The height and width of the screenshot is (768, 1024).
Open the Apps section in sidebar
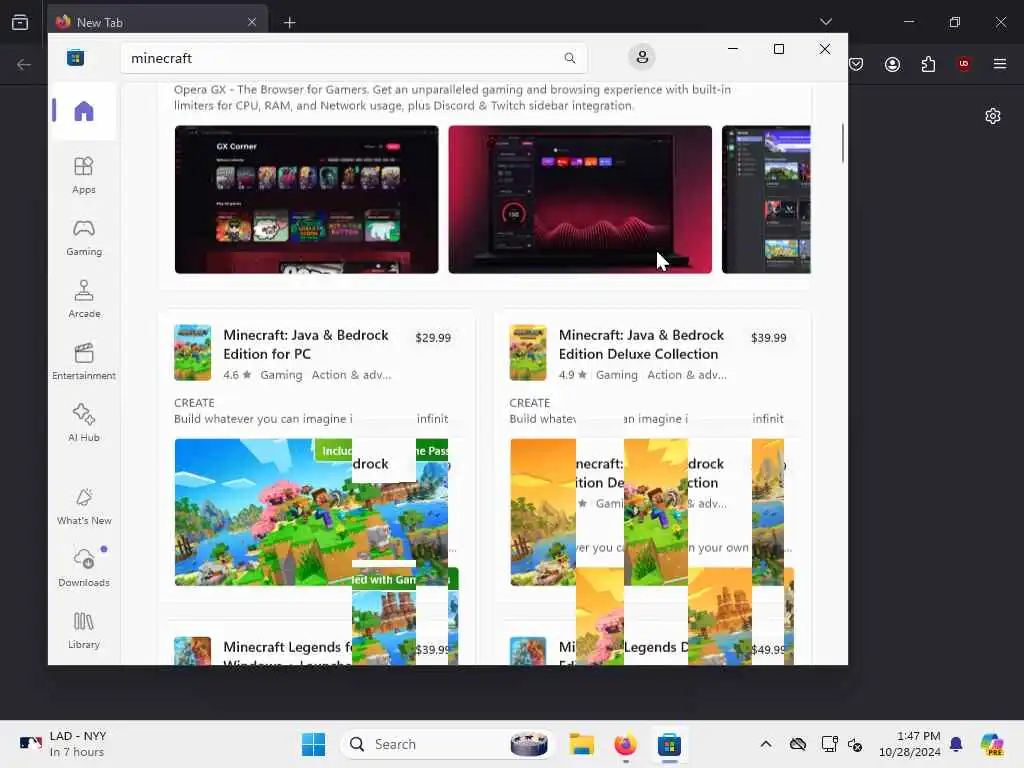[84, 175]
